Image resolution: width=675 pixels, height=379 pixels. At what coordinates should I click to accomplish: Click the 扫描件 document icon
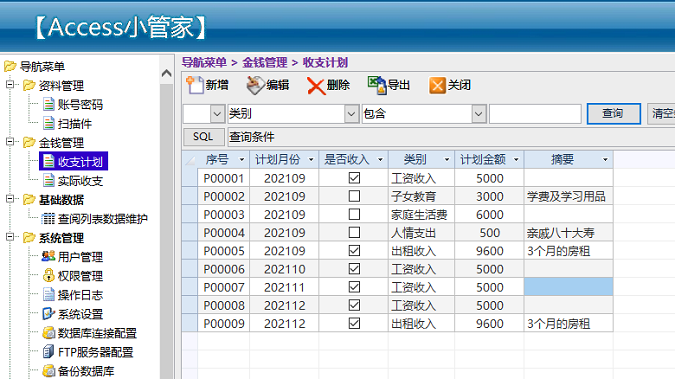pyautogui.click(x=49, y=124)
